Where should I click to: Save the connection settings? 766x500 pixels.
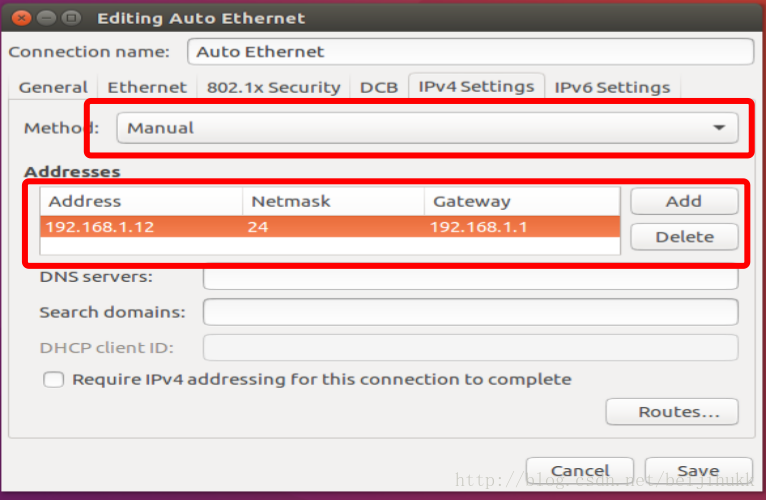click(698, 471)
